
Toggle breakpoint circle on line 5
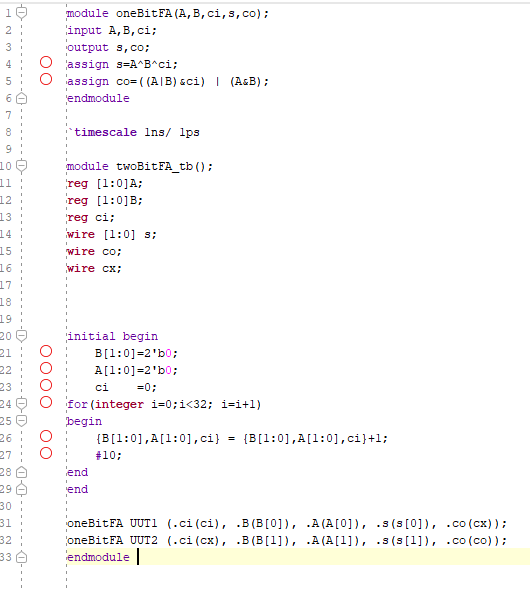46,79
